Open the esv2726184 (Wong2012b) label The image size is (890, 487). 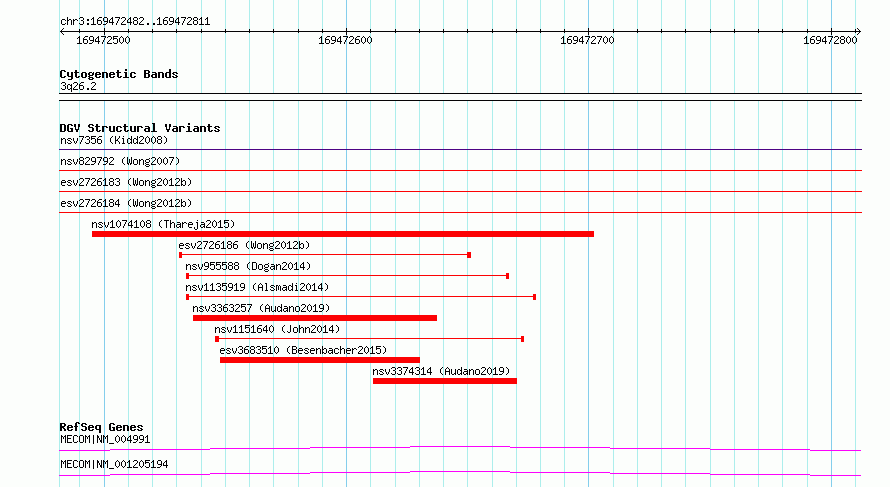126,203
